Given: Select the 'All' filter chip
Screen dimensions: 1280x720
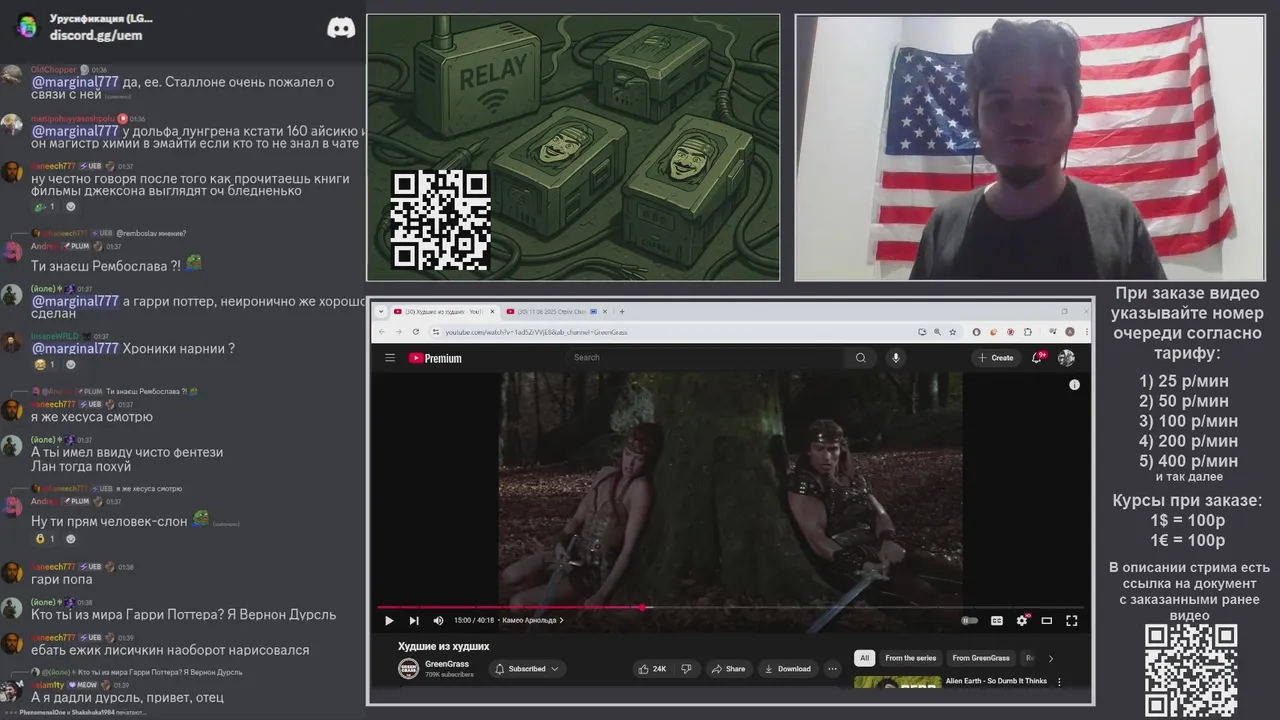Looking at the screenshot, I should pos(865,658).
